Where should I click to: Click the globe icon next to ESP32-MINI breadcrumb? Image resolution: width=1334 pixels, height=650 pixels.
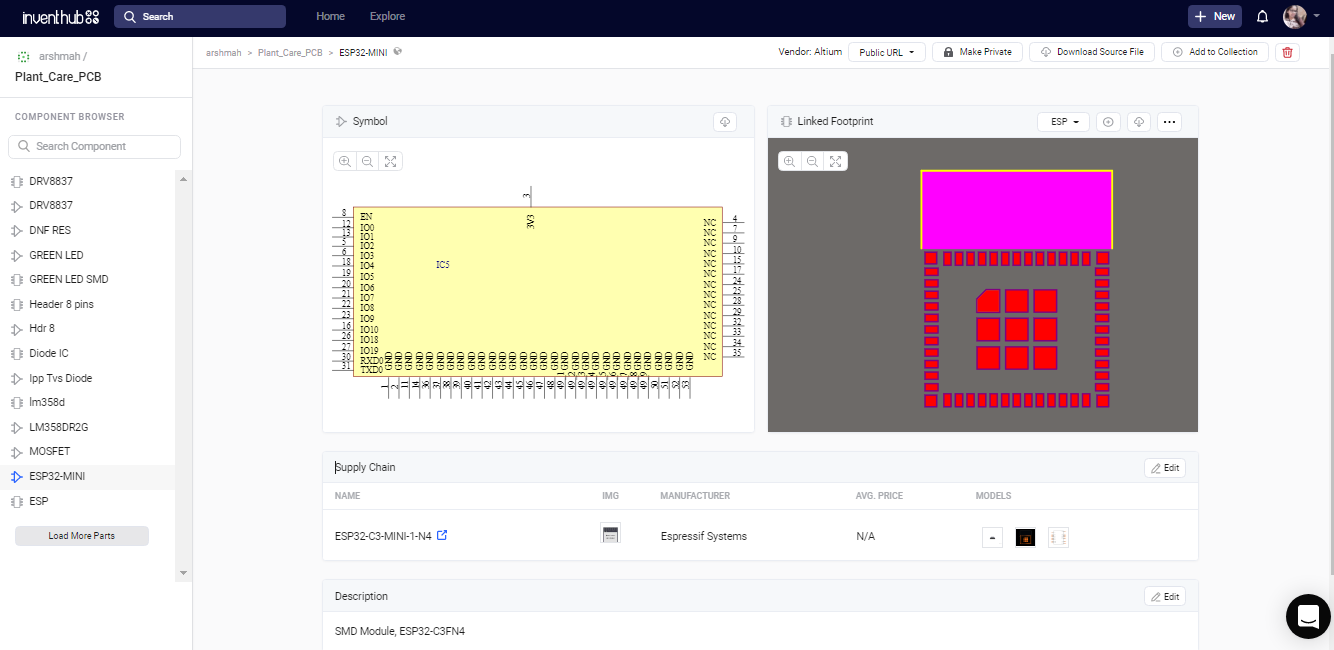pos(398,51)
